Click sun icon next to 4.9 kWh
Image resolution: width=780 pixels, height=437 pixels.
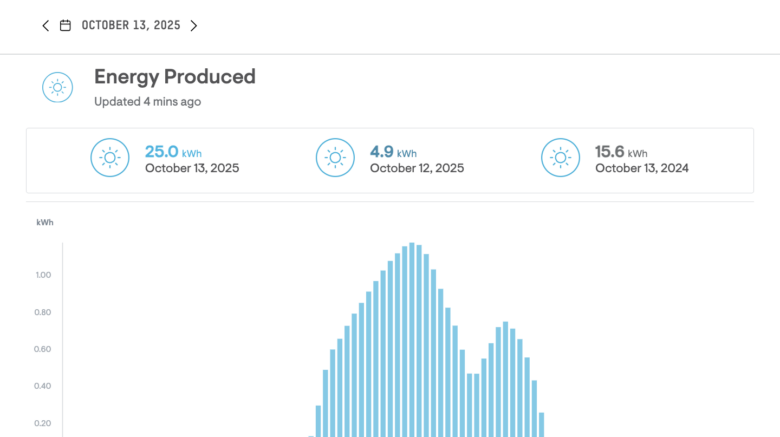pyautogui.click(x=334, y=158)
